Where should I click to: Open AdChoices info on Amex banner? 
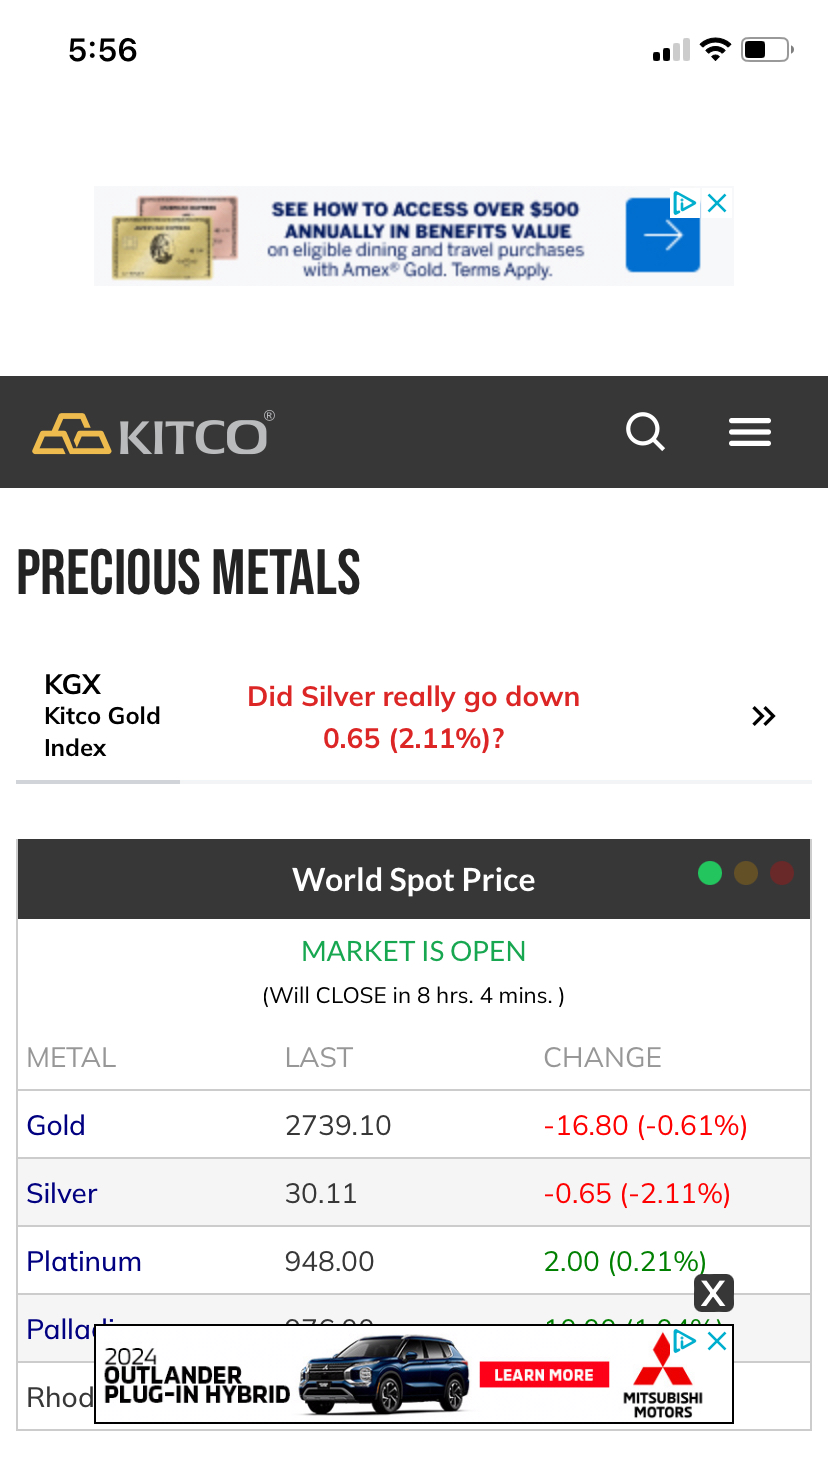coord(684,203)
